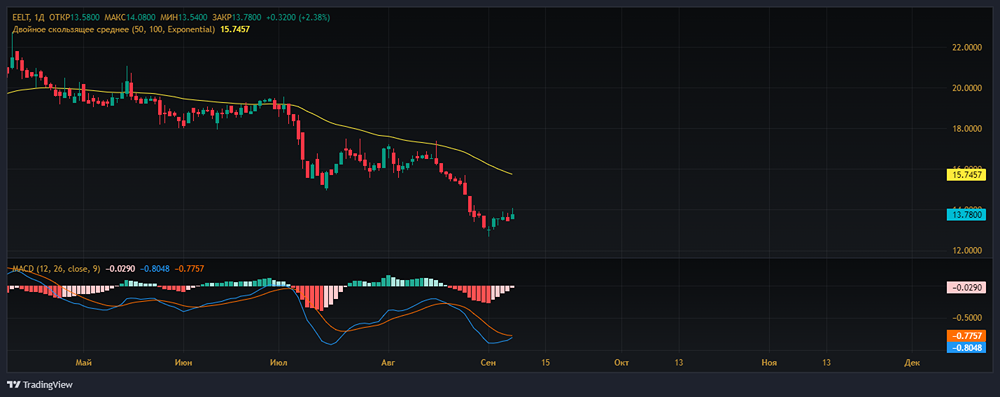
Task: Select the Двойное скользящее среднее indicator legend
Action: (x=114, y=29)
